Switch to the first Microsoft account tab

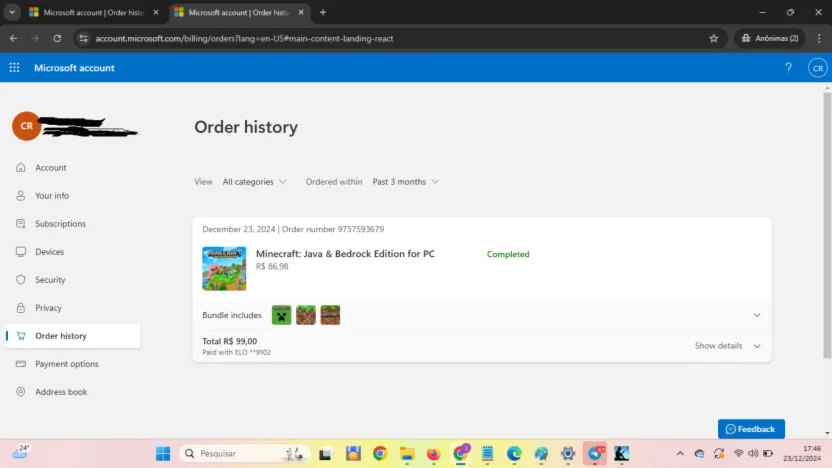click(x=93, y=12)
